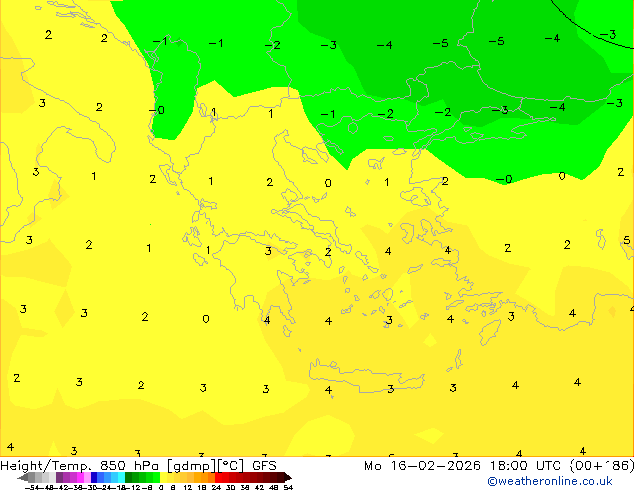
Task: Click the 'Mo 16-02-2026 18:00 UTC' timestamp
Action: pos(465,466)
